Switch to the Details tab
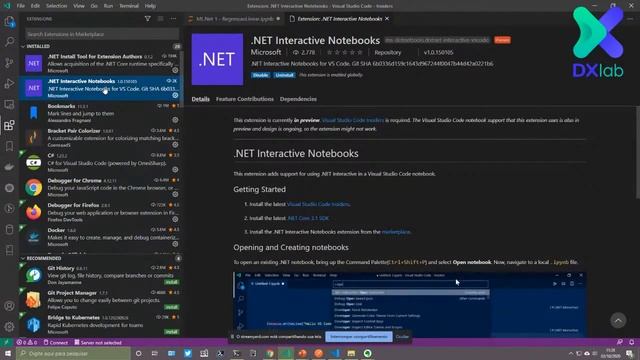Viewport: 640px width, 360px height. 200,99
